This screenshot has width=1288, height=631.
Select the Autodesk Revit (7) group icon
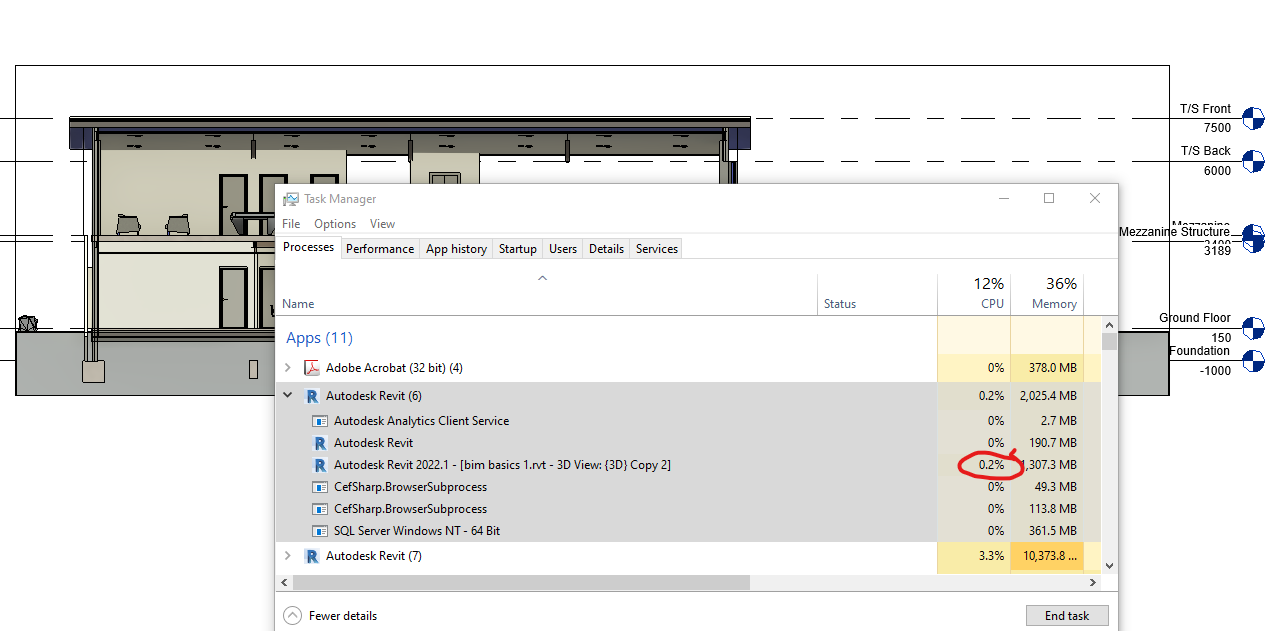(311, 555)
